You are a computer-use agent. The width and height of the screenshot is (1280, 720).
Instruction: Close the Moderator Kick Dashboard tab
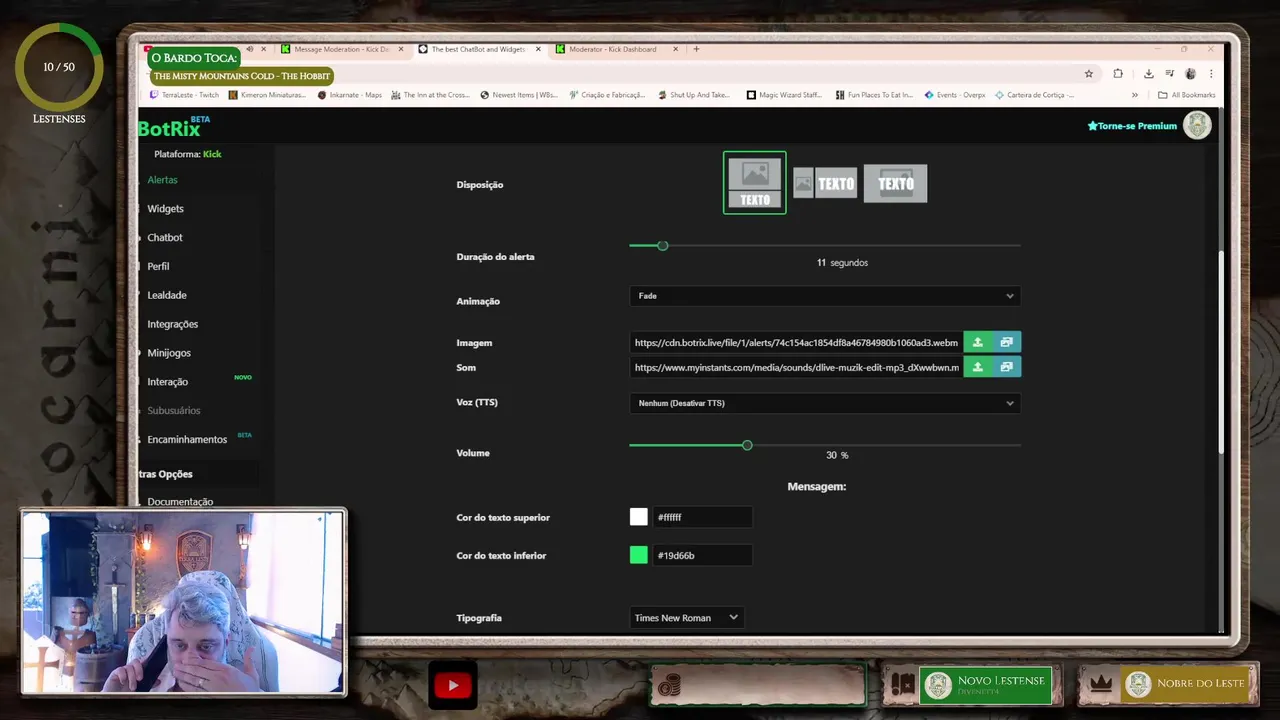click(677, 49)
